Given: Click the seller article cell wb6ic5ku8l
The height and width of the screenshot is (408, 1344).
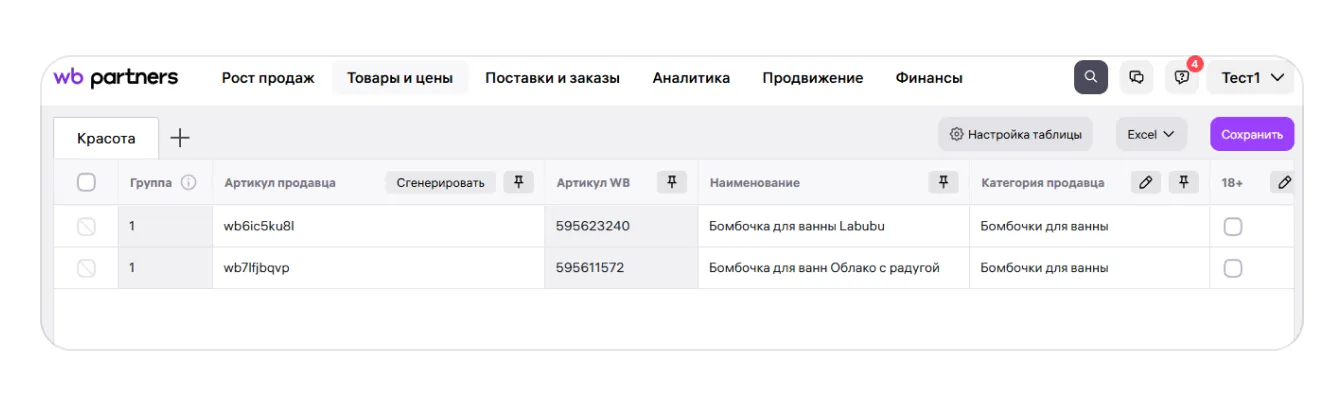Looking at the screenshot, I should (x=259, y=226).
